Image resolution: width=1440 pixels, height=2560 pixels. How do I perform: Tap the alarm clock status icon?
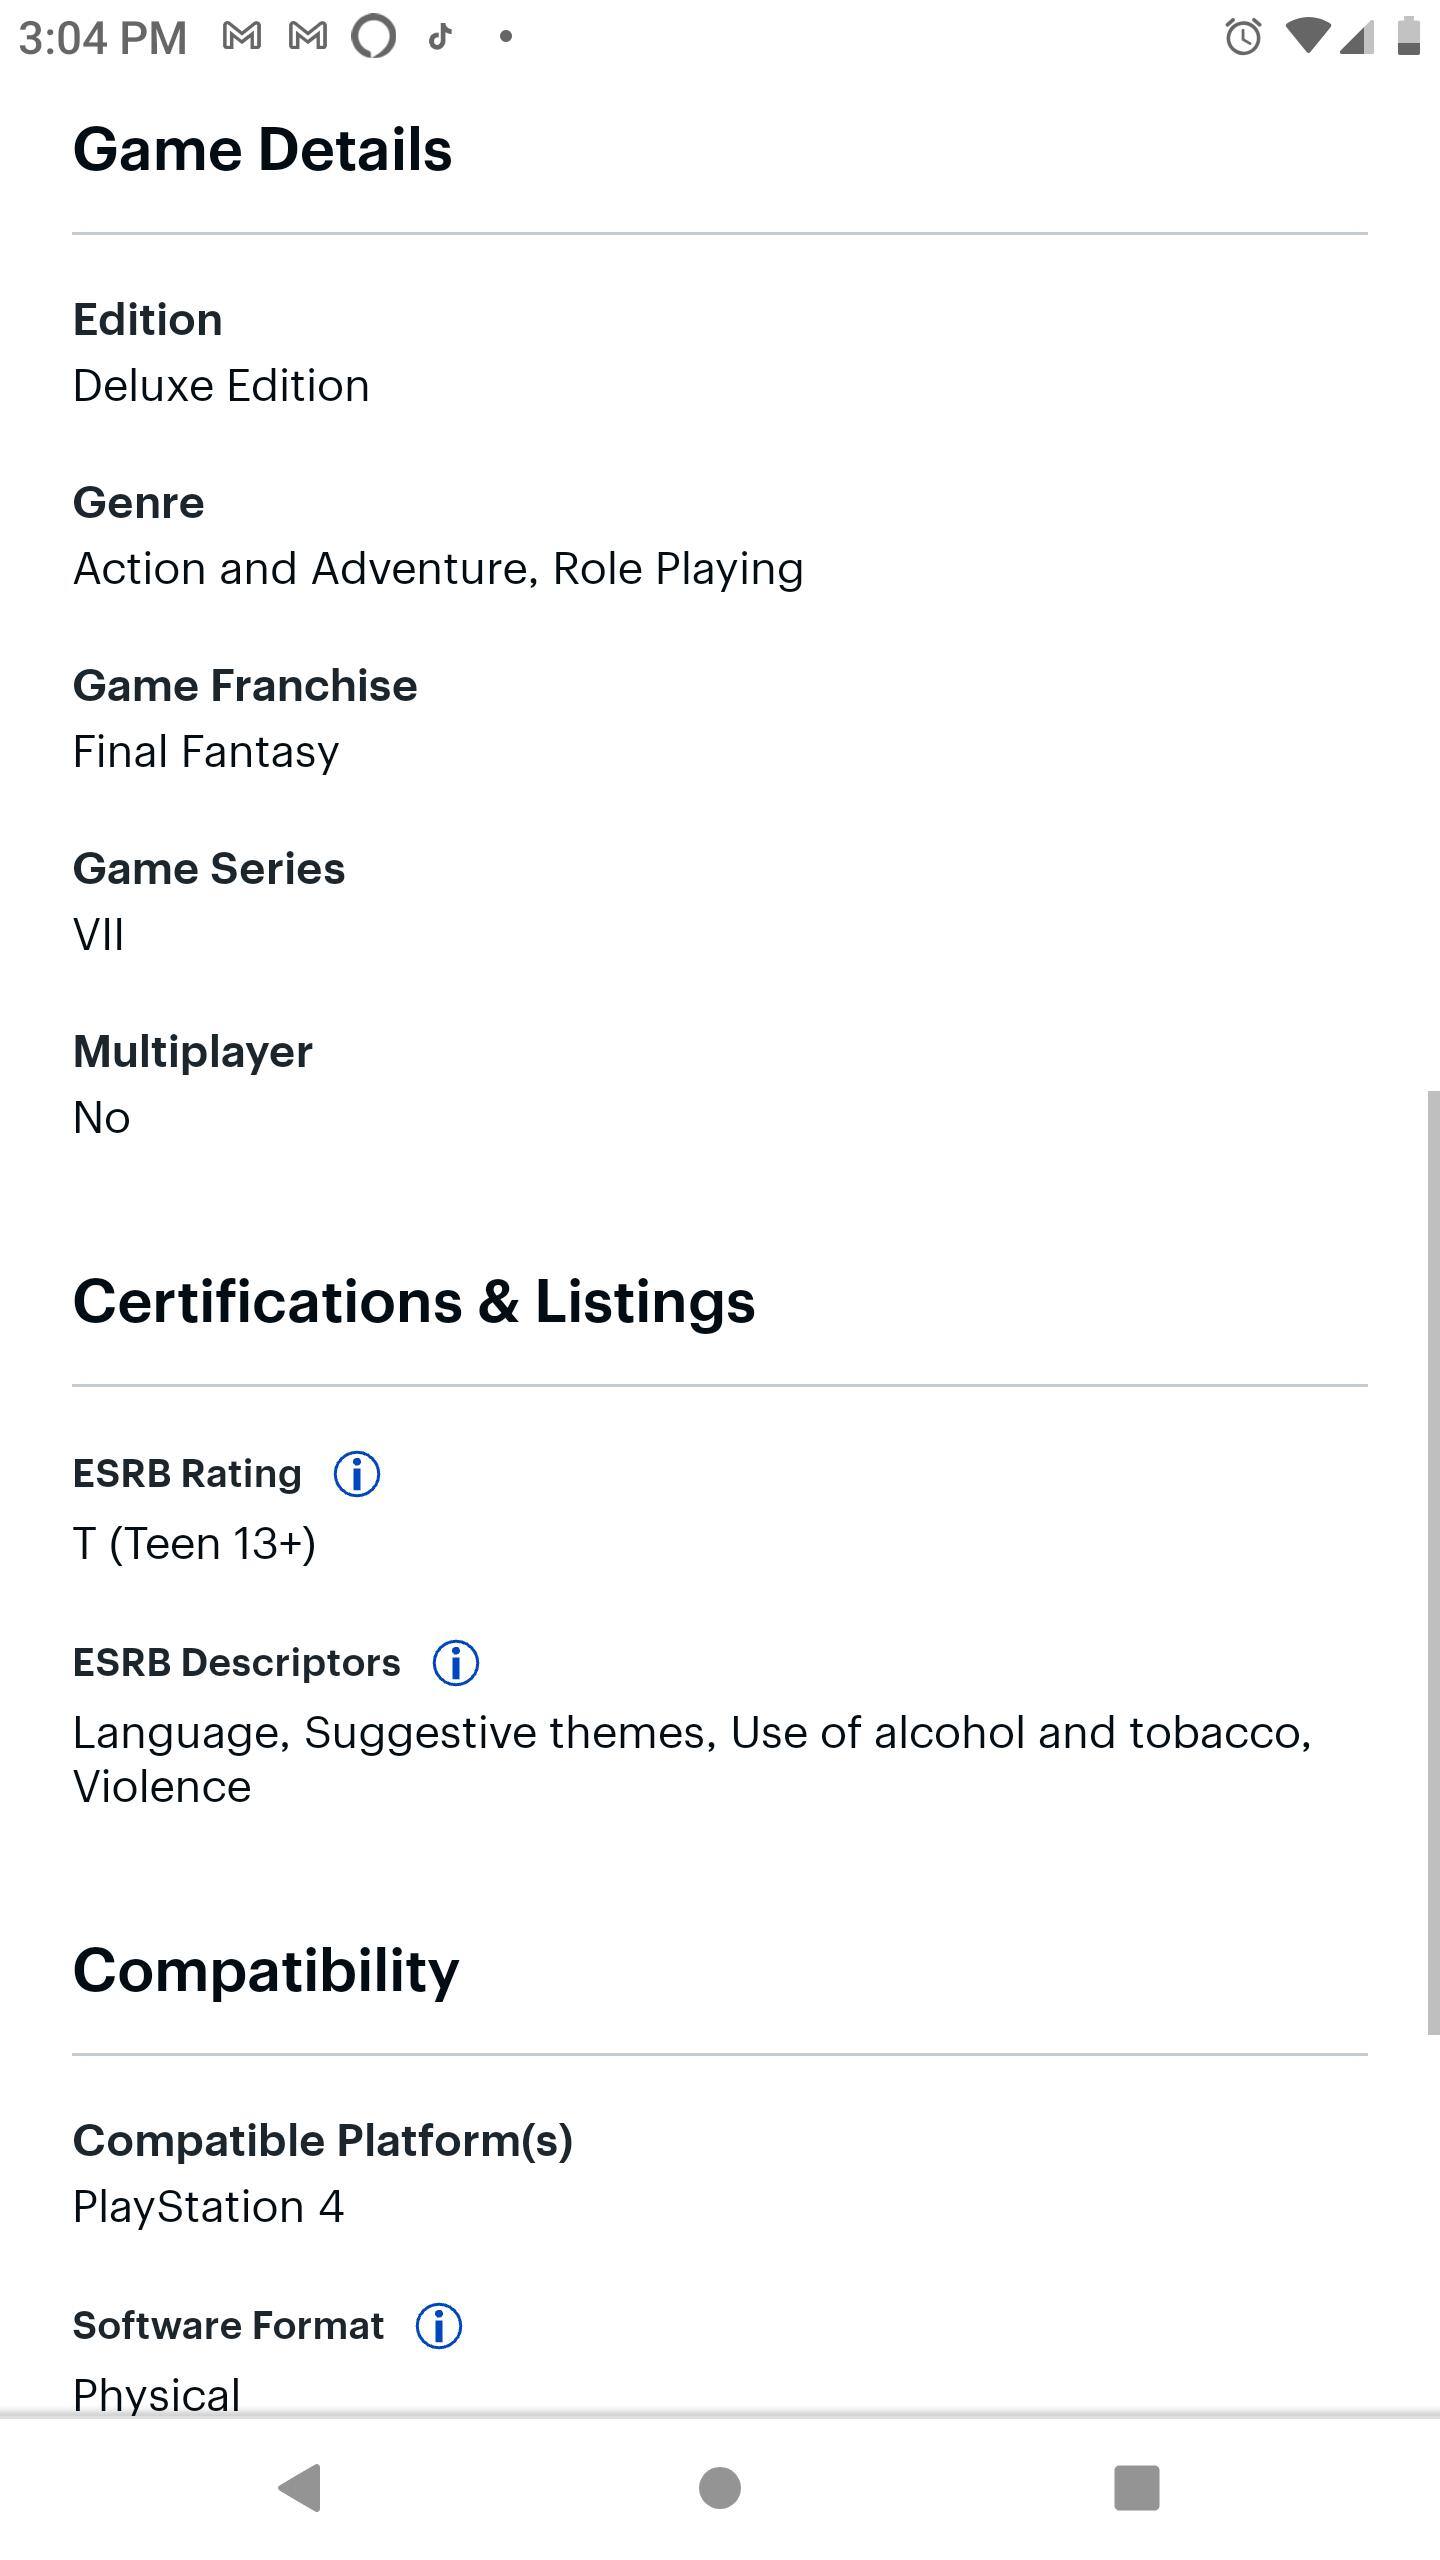click(x=1243, y=38)
